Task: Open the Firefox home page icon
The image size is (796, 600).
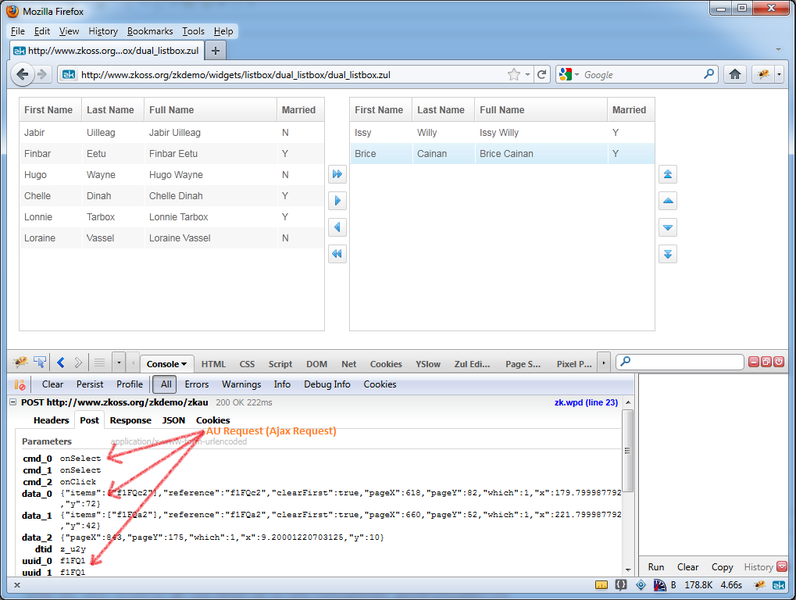Action: tap(735, 75)
